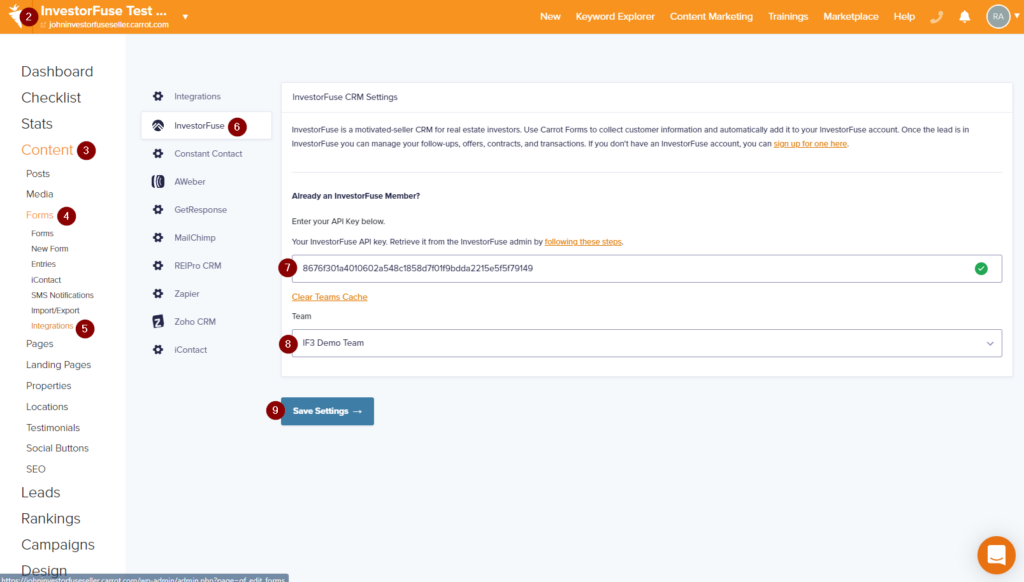
Task: Open the Team dropdown showing IF3 Demo Team
Action: click(x=647, y=343)
